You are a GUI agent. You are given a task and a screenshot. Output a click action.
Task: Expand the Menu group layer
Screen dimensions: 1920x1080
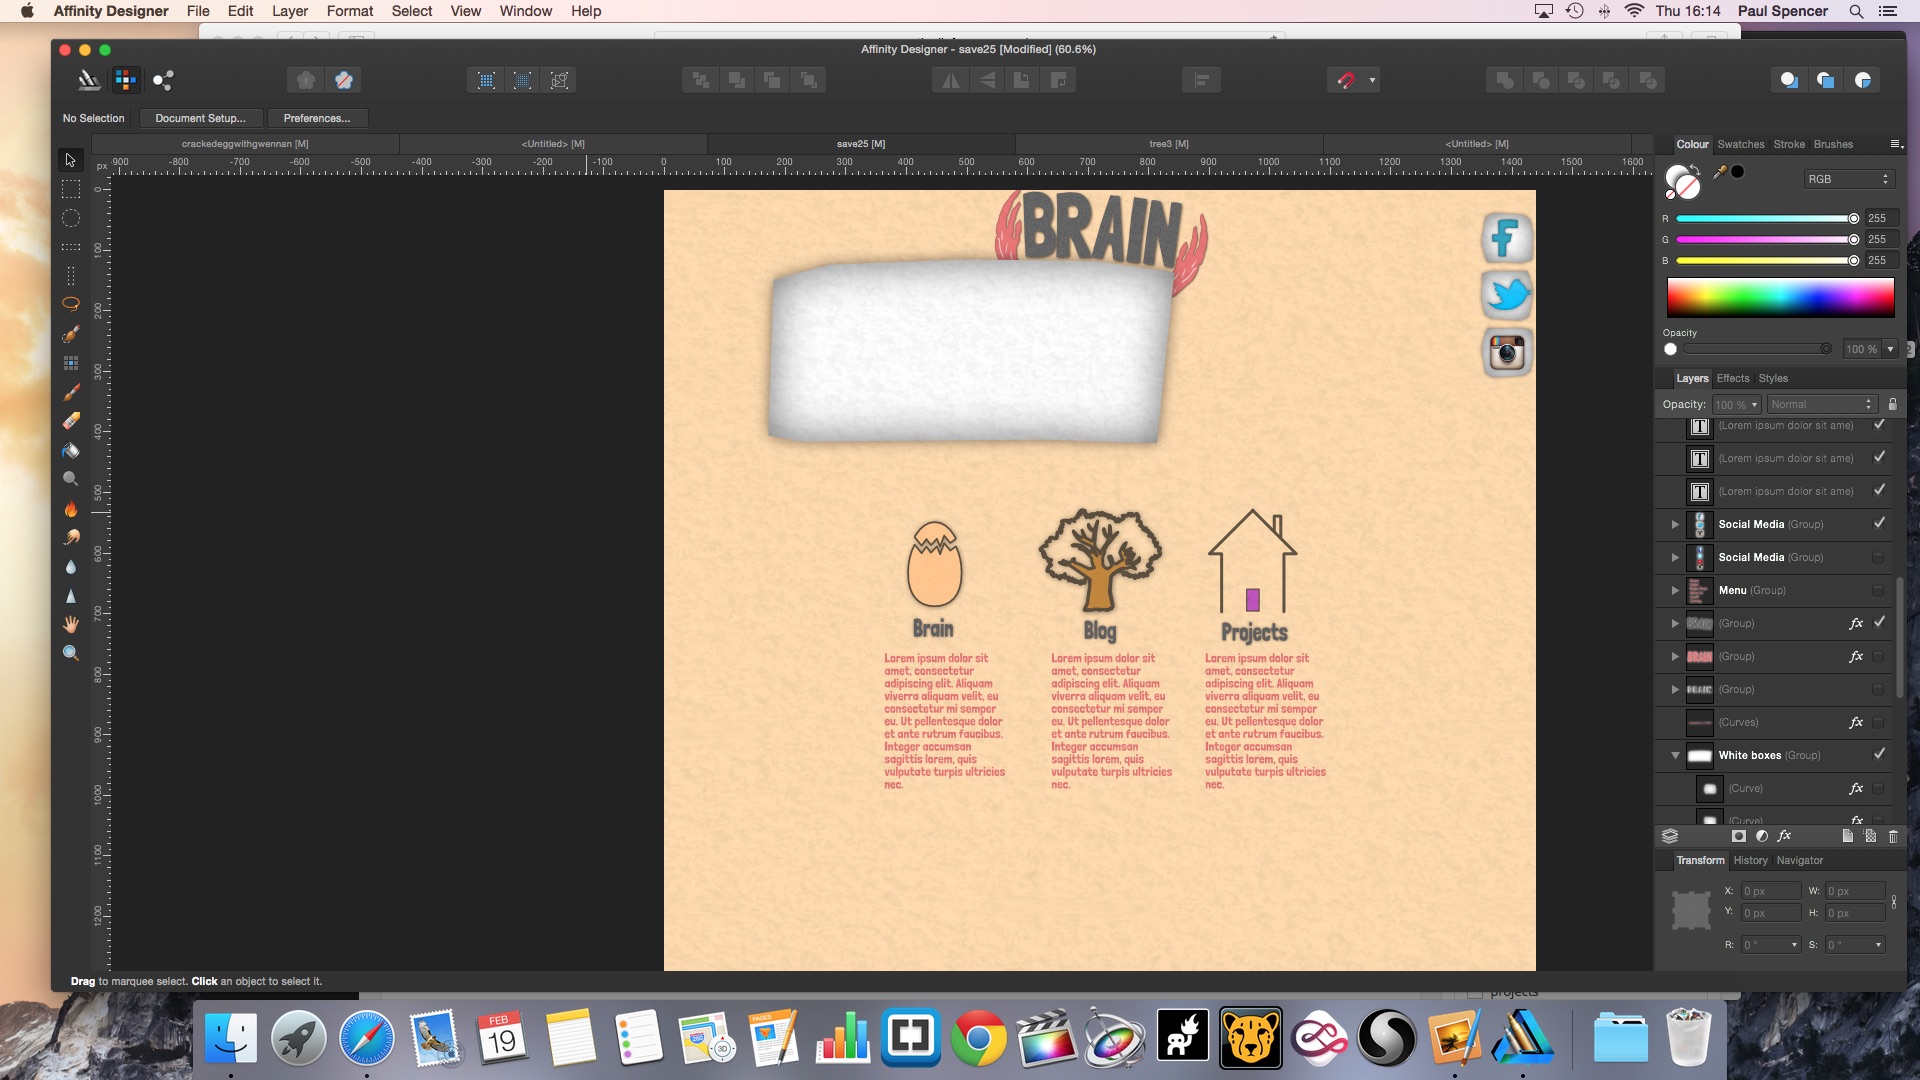coord(1675,590)
